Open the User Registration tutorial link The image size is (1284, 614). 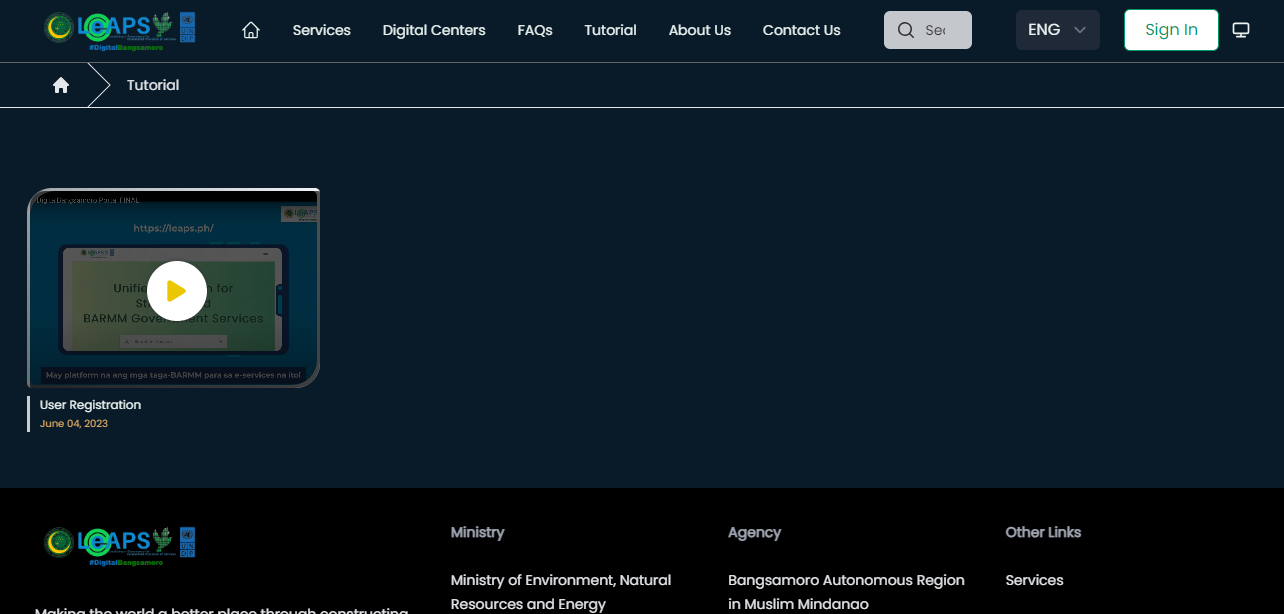90,404
